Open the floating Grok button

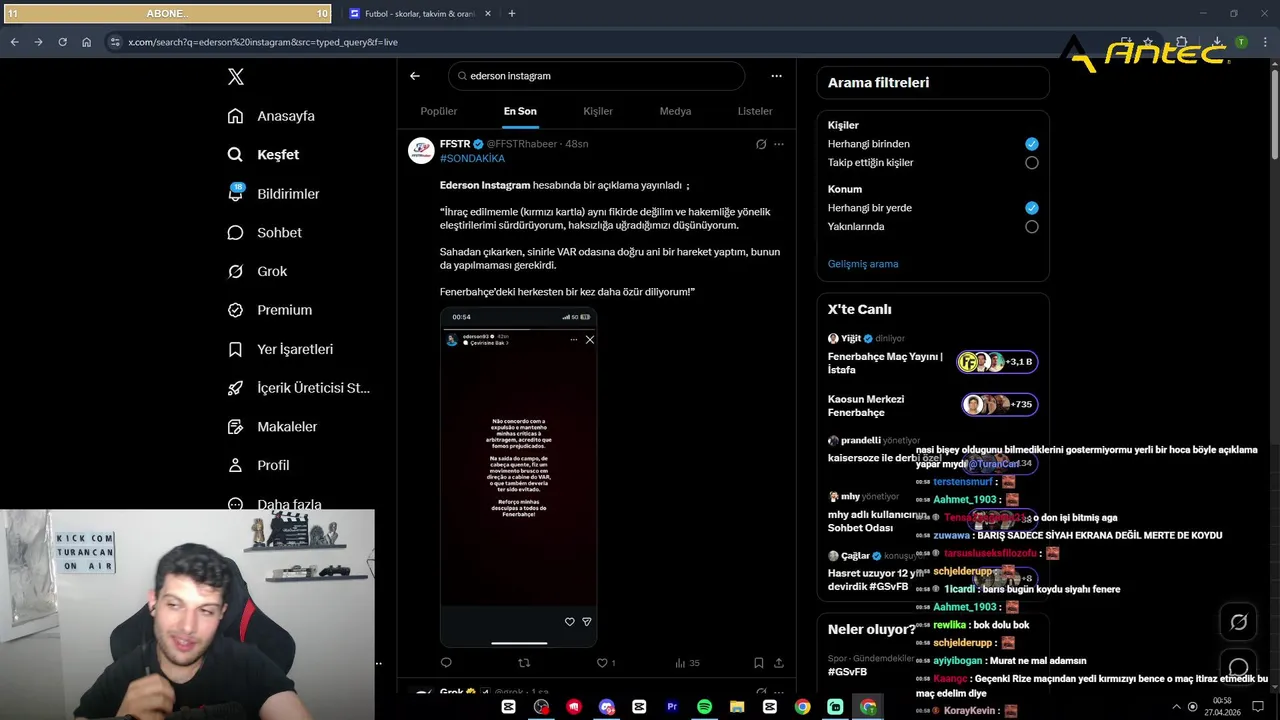[1239, 622]
